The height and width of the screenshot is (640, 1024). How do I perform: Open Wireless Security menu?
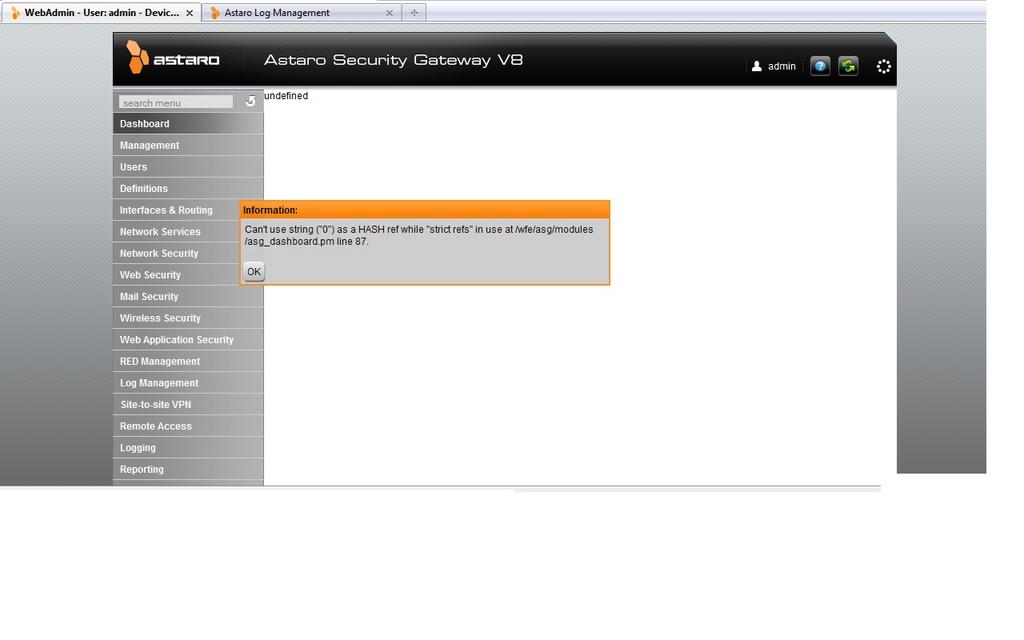click(188, 317)
